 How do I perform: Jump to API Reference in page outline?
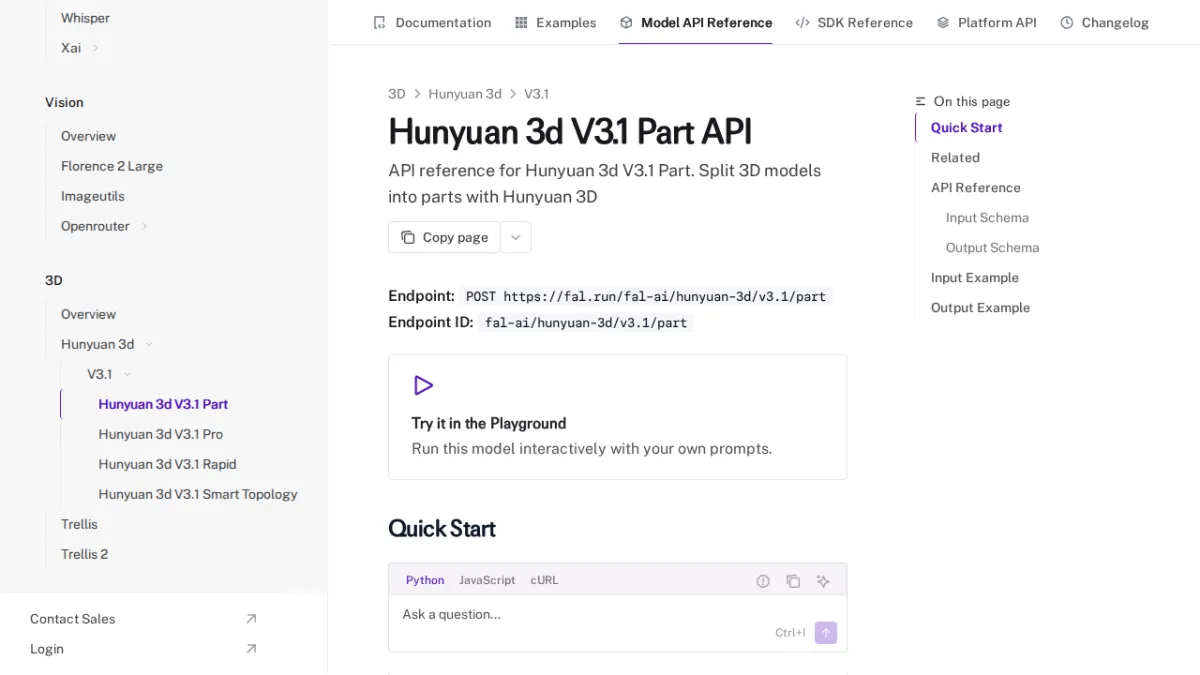pyautogui.click(x=976, y=187)
